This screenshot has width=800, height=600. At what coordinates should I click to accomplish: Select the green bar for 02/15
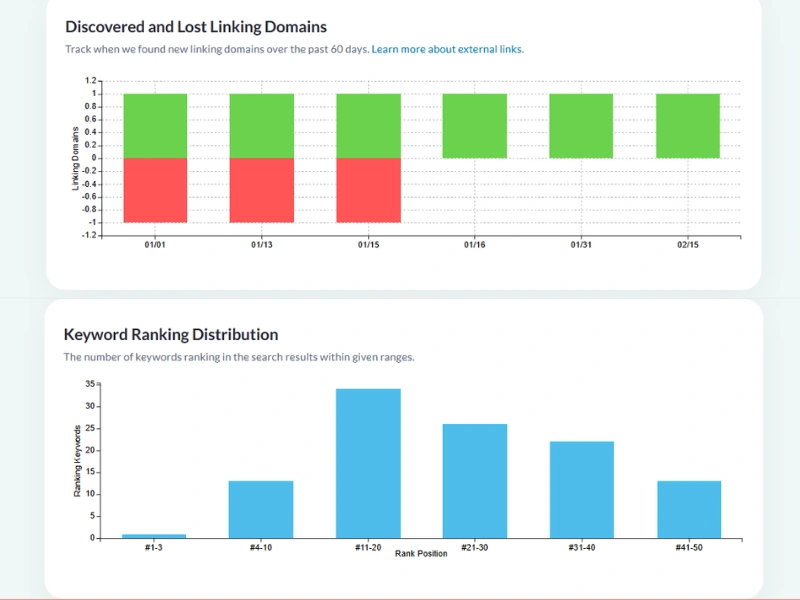coord(688,126)
